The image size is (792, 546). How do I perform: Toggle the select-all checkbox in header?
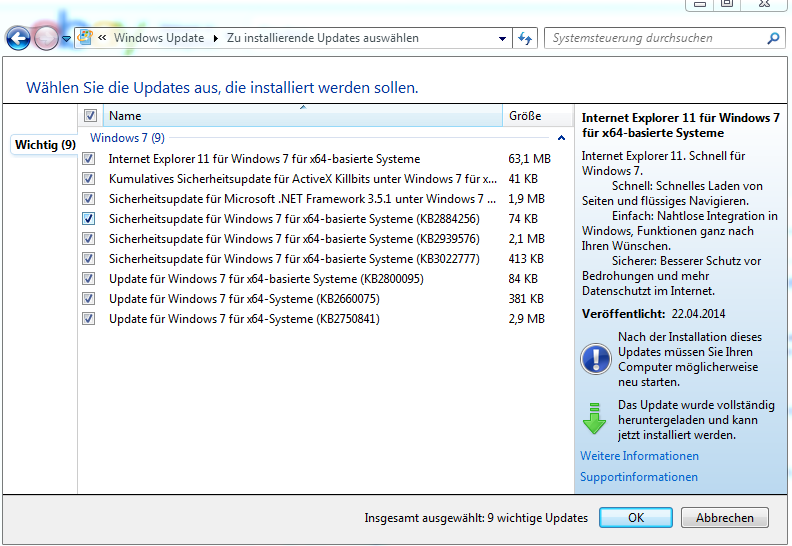tap(90, 116)
